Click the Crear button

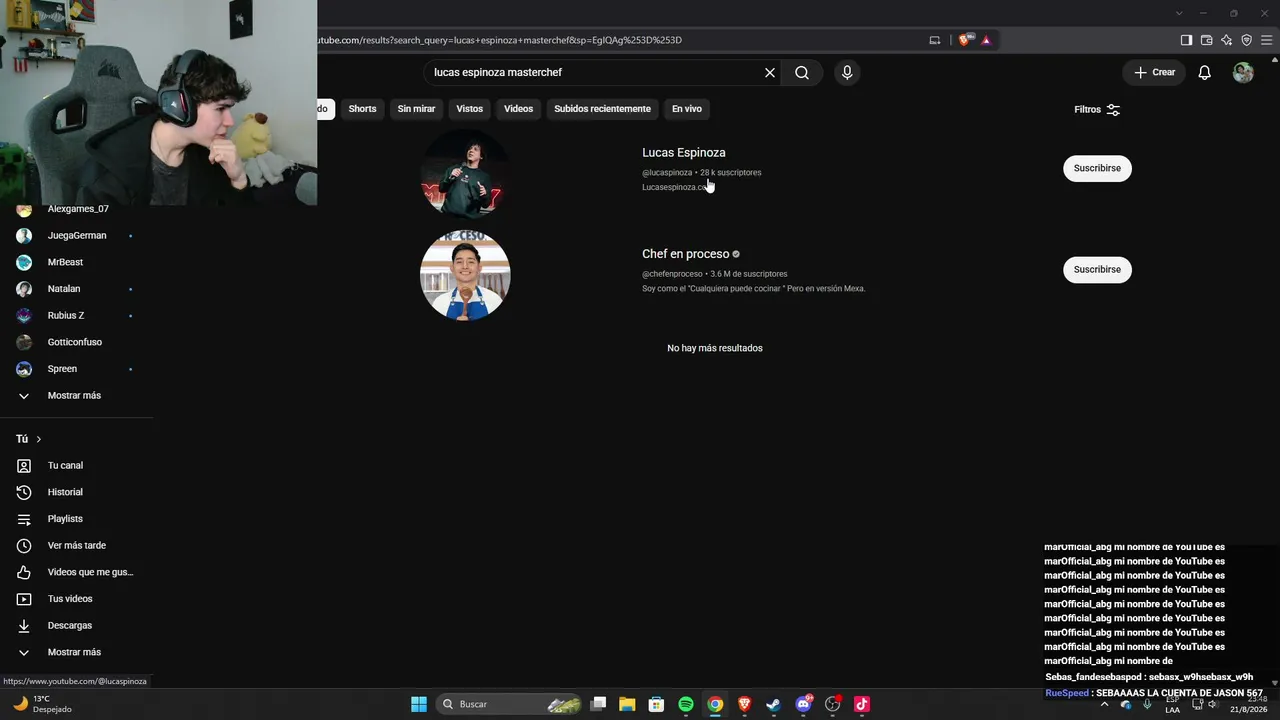pos(1154,72)
